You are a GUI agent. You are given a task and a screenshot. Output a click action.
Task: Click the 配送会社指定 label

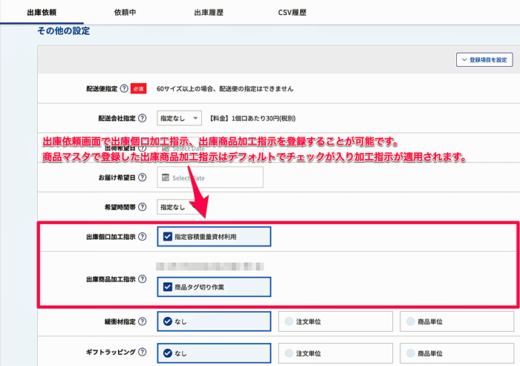[117, 118]
